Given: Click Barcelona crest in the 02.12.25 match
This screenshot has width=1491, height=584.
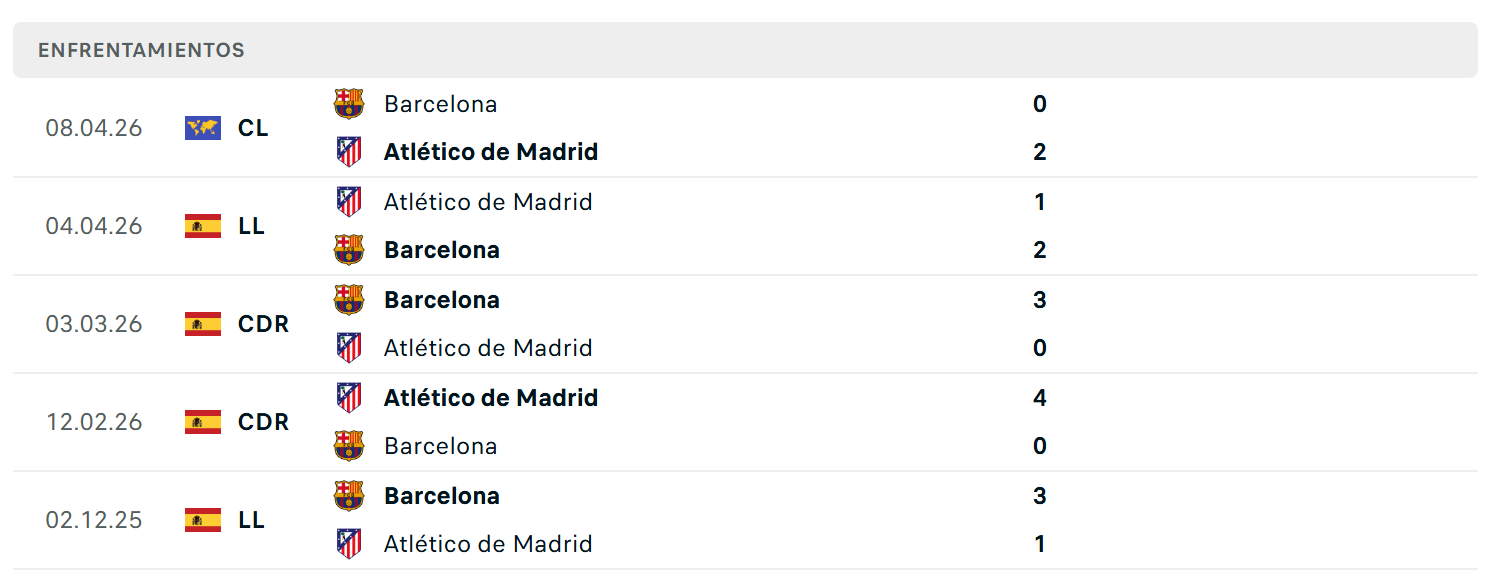Looking at the screenshot, I should coord(349,496).
